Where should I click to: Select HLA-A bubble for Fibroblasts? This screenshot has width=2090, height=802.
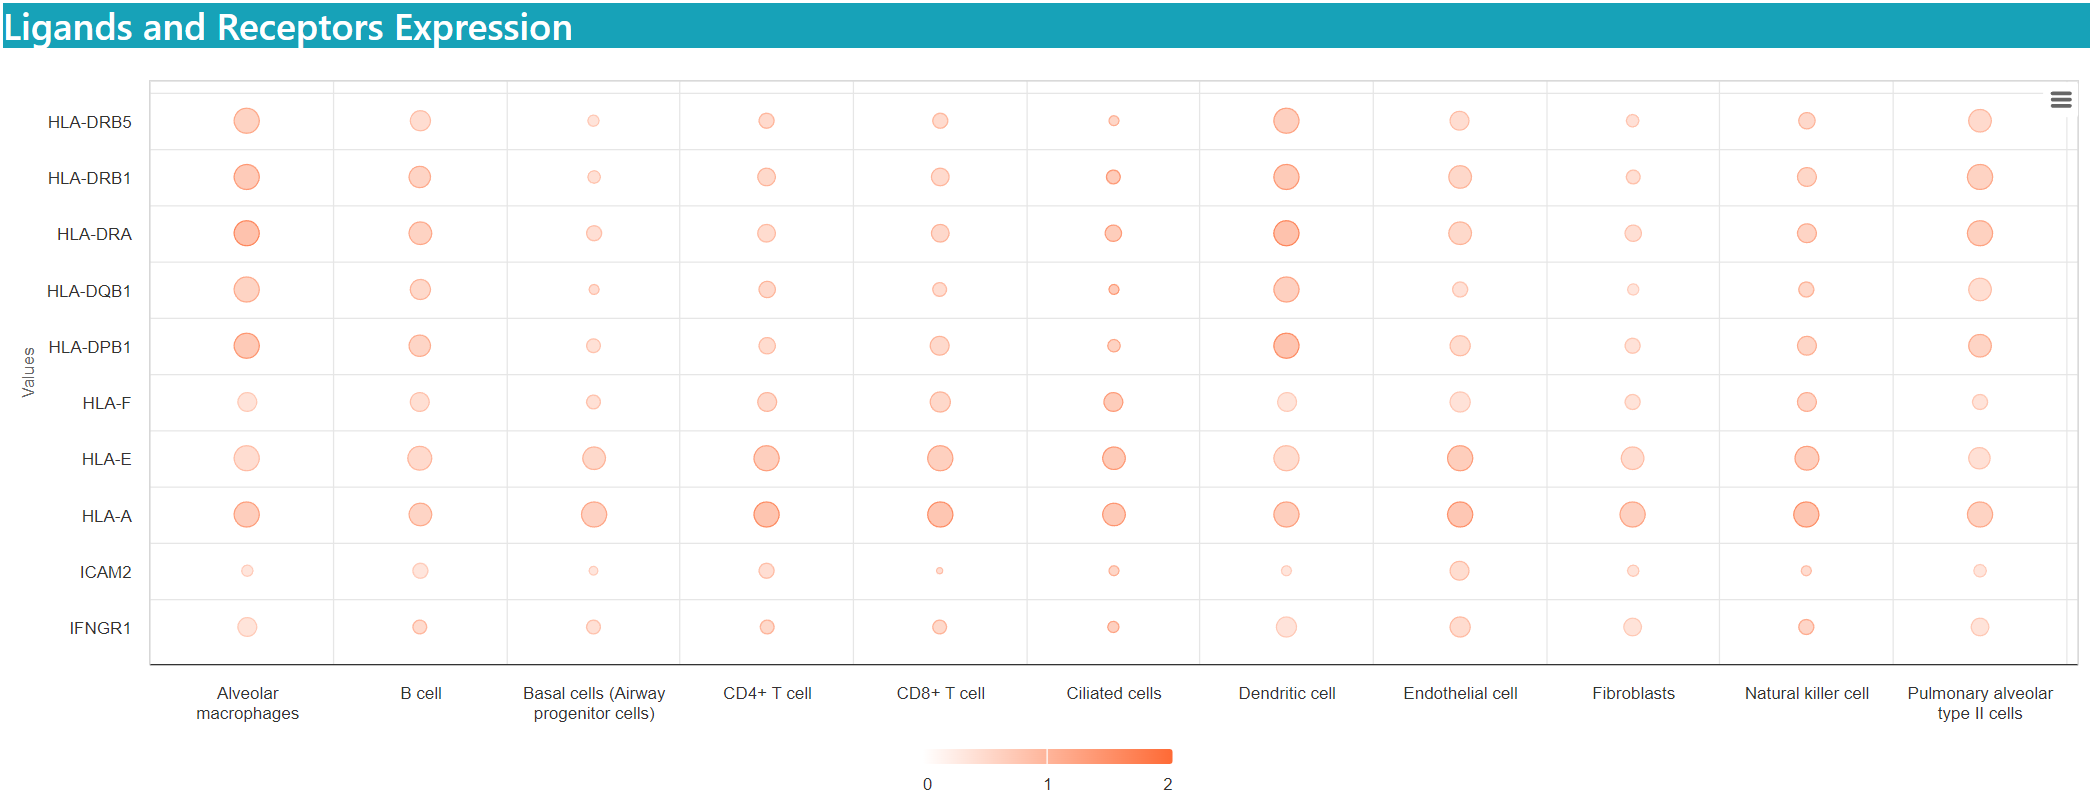click(1633, 515)
